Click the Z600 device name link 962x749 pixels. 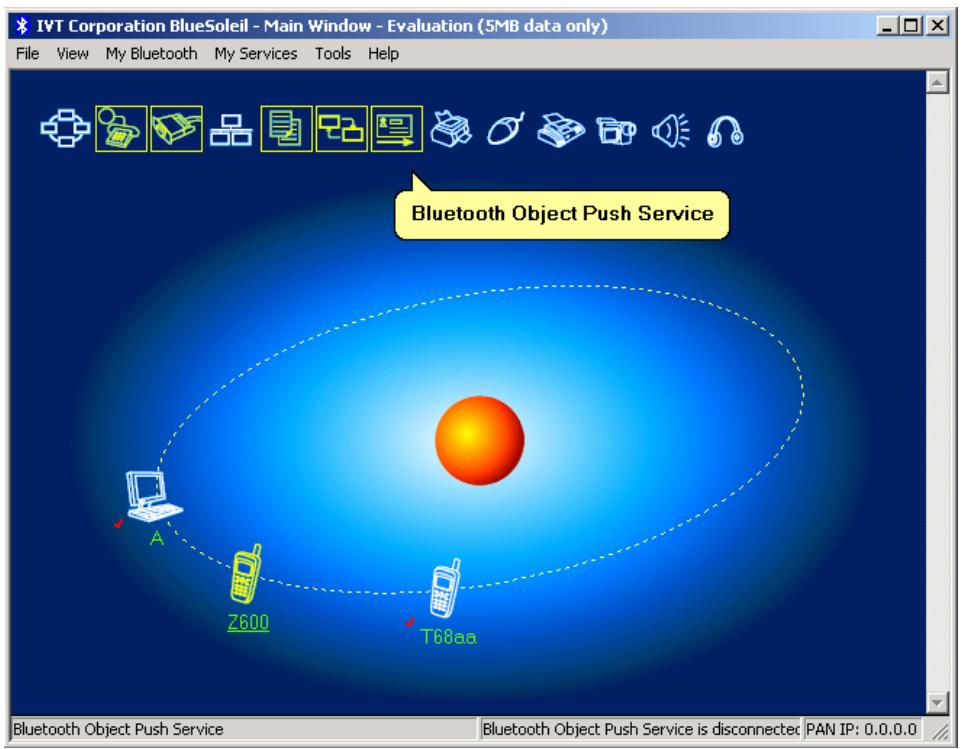coord(248,622)
